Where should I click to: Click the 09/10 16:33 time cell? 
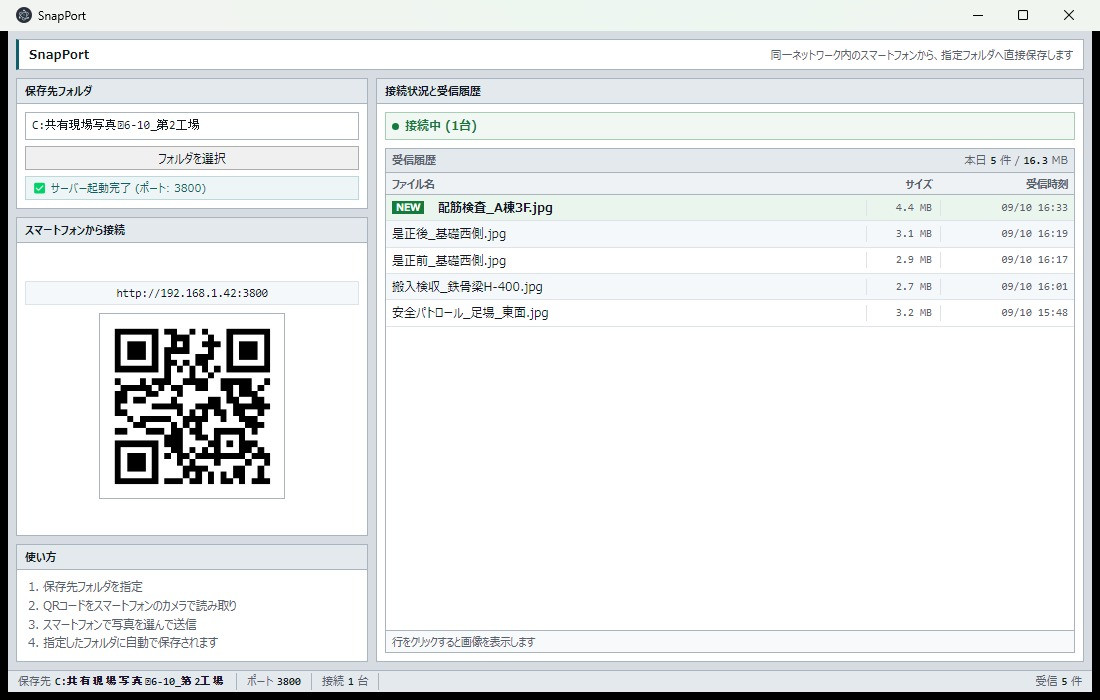[x=1034, y=208]
